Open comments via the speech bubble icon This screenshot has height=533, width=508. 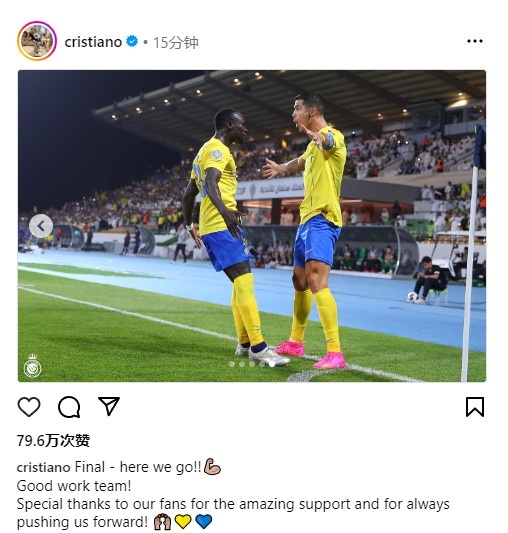[69, 407]
